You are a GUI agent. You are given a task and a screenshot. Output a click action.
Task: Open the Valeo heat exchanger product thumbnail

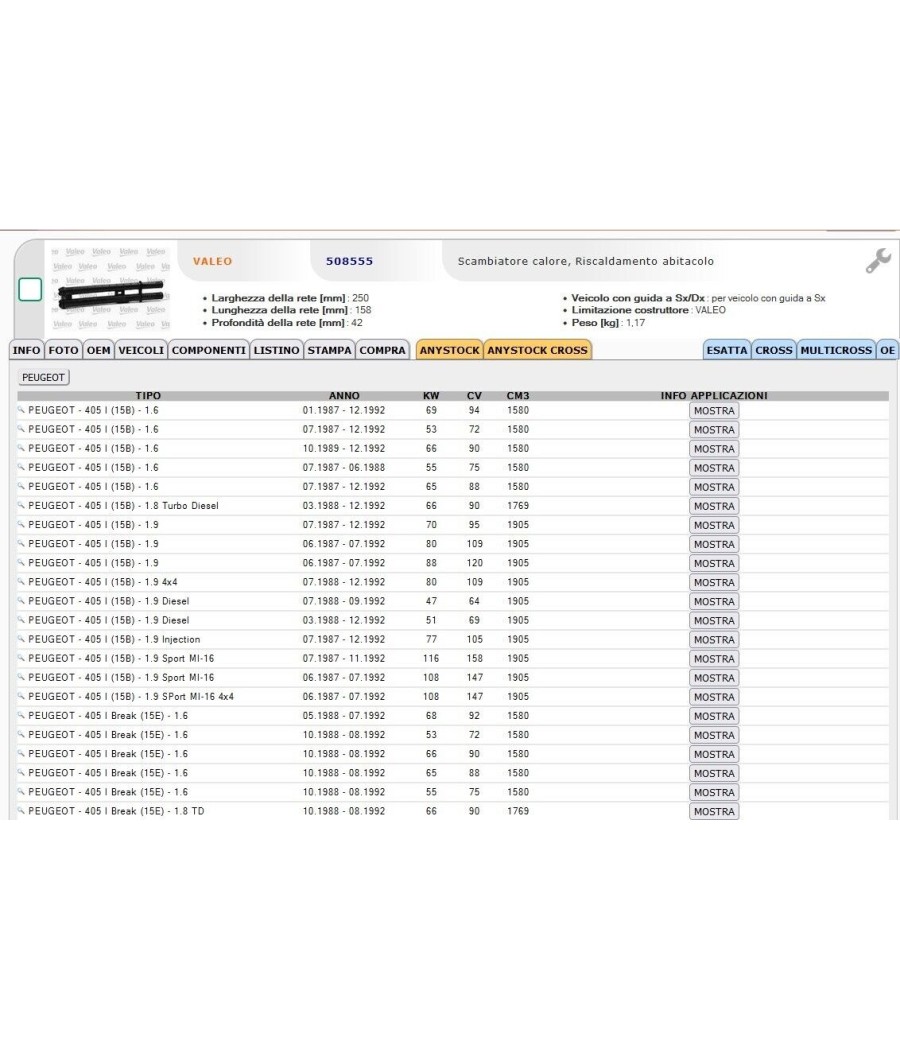click(111, 289)
